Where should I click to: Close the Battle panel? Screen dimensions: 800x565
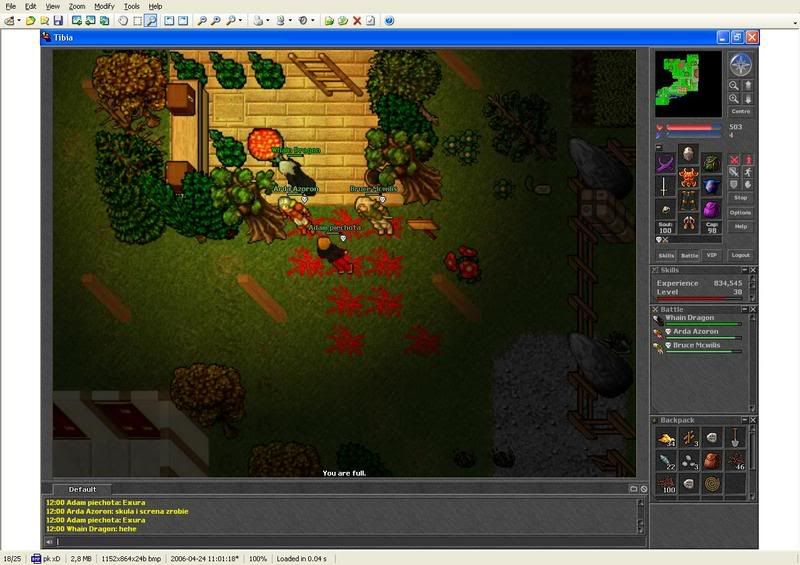[753, 309]
